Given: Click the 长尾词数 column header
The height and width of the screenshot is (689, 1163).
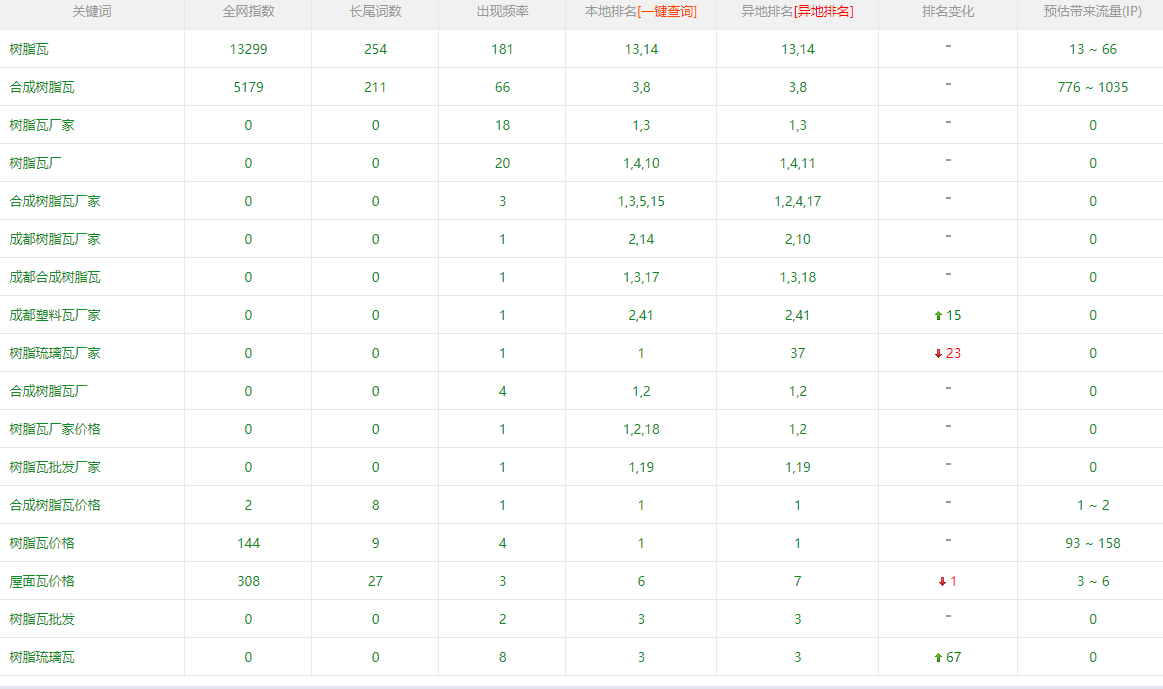Looking at the screenshot, I should (375, 12).
